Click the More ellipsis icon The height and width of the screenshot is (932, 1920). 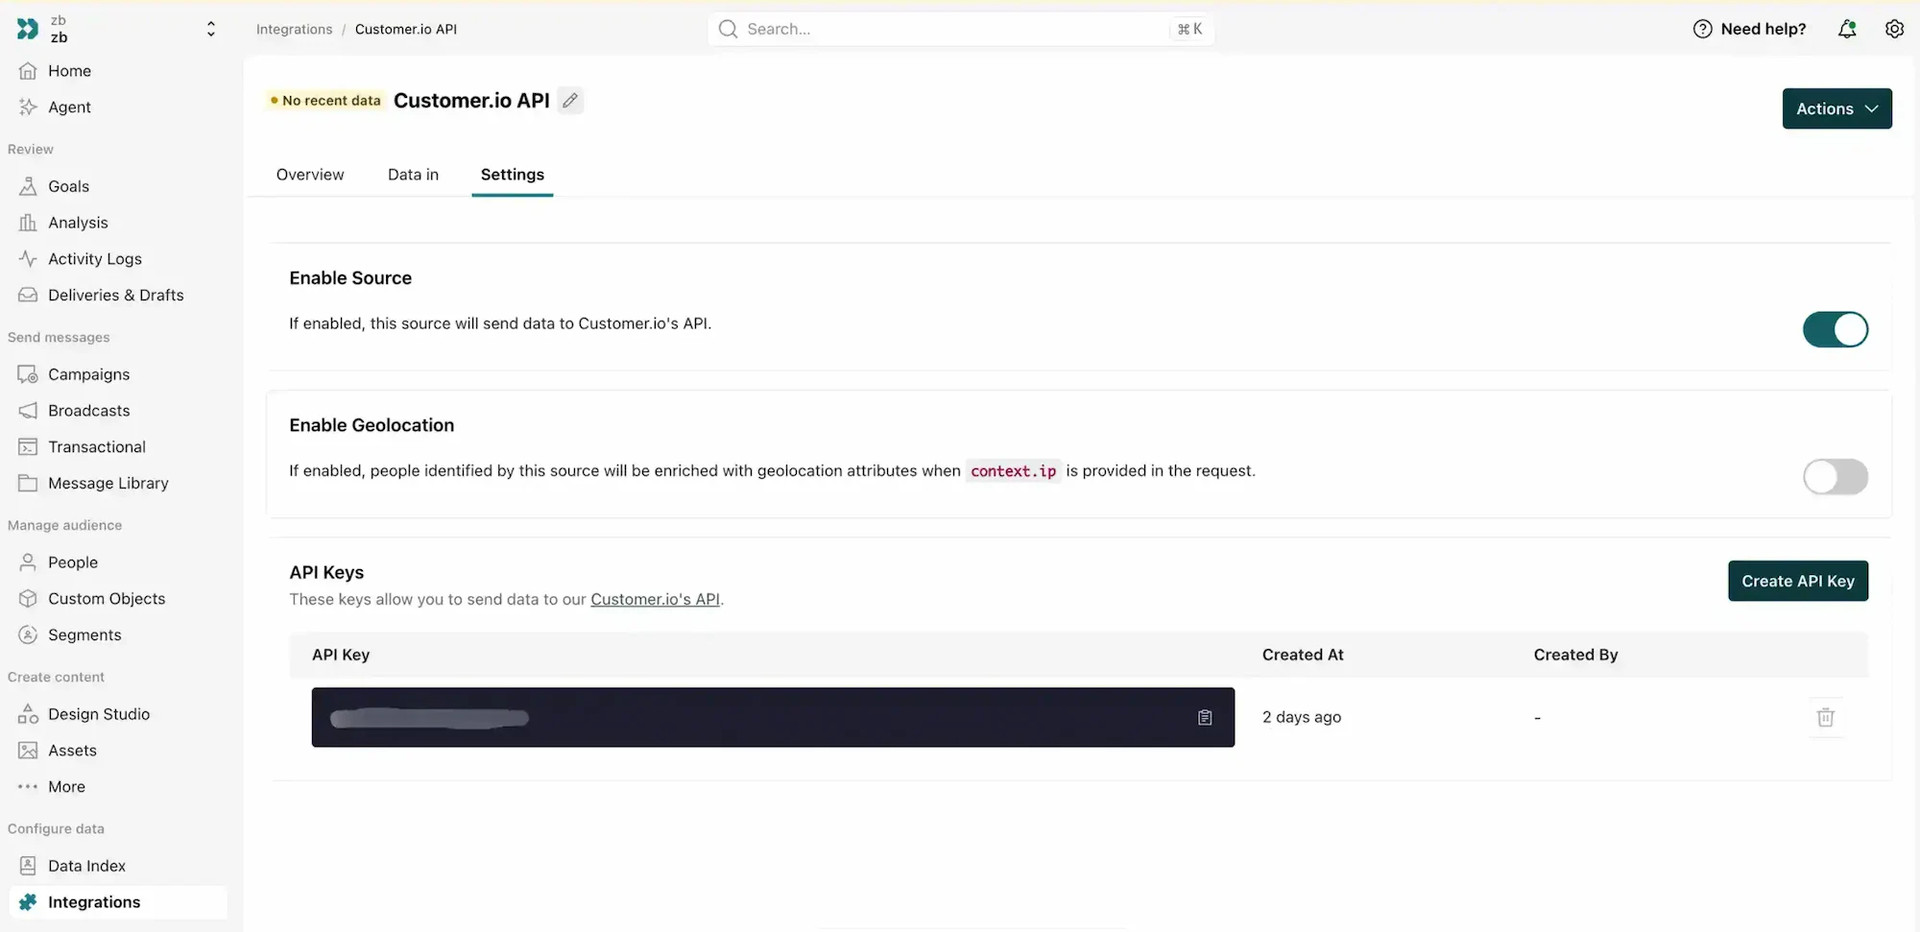click(28, 787)
